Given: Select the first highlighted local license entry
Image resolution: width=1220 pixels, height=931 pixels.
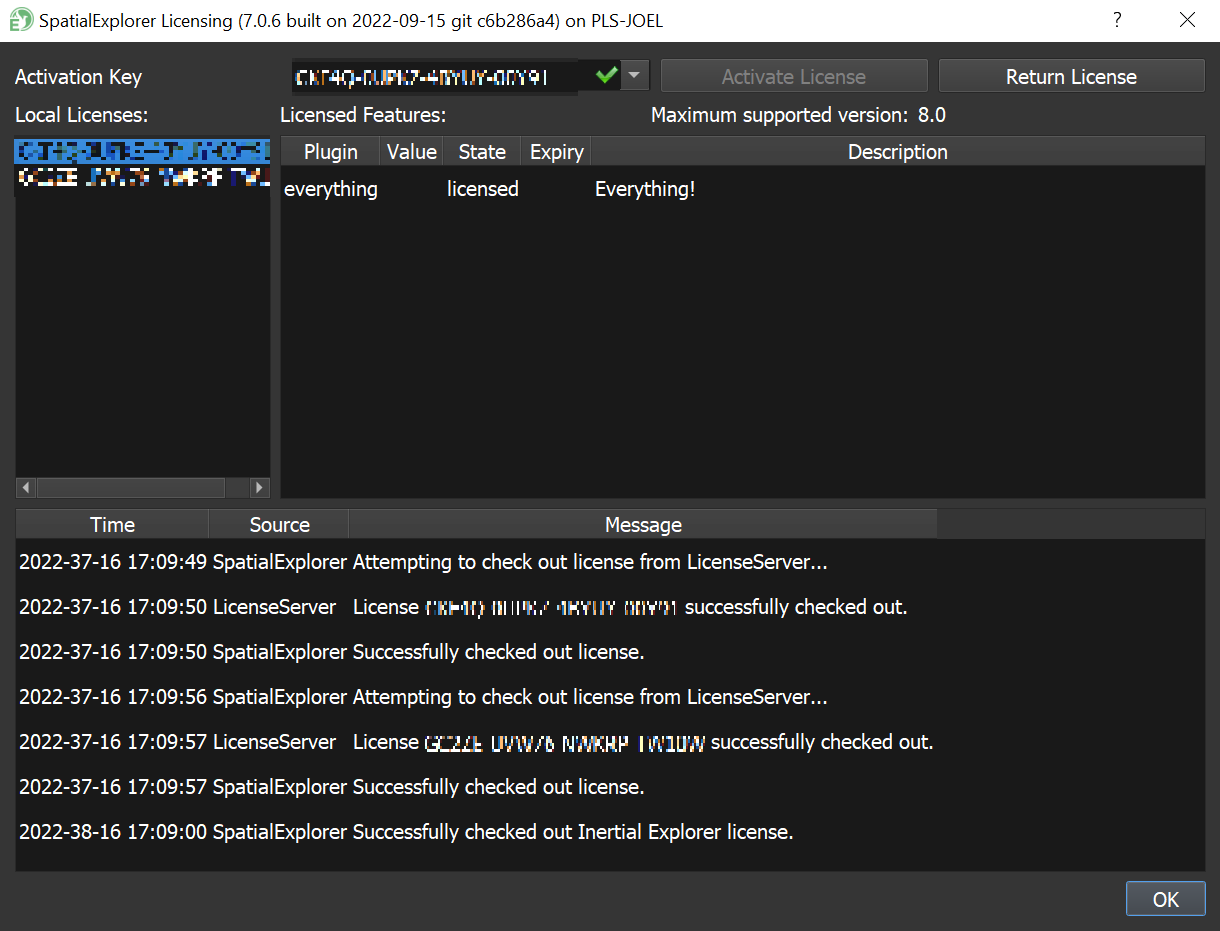Looking at the screenshot, I should coord(142,151).
